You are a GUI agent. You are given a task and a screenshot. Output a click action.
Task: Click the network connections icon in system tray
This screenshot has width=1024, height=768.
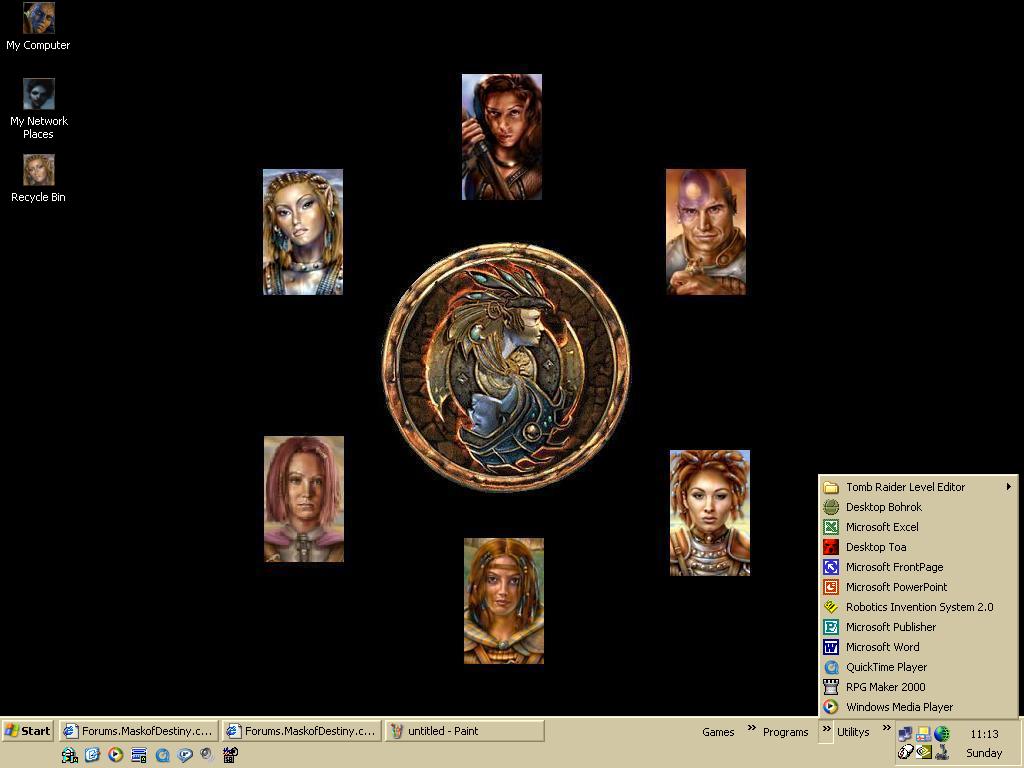[x=905, y=734]
